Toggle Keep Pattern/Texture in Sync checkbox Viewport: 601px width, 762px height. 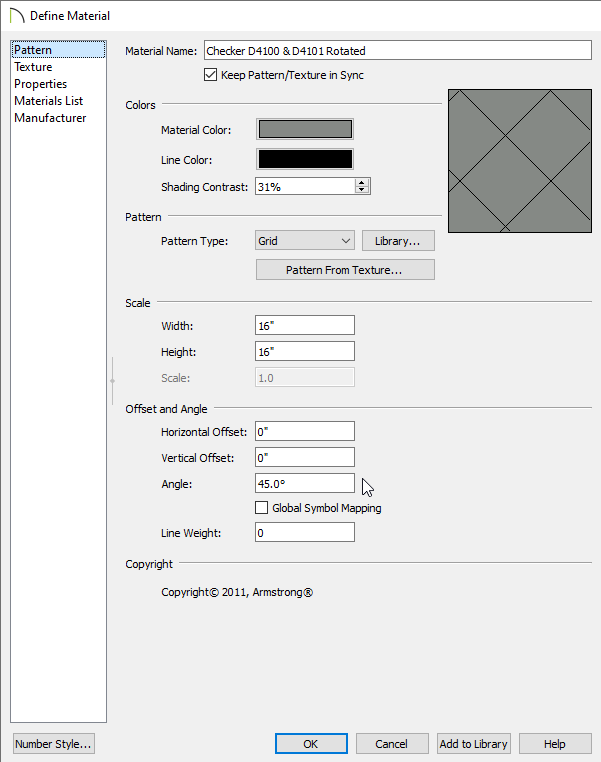pos(210,75)
